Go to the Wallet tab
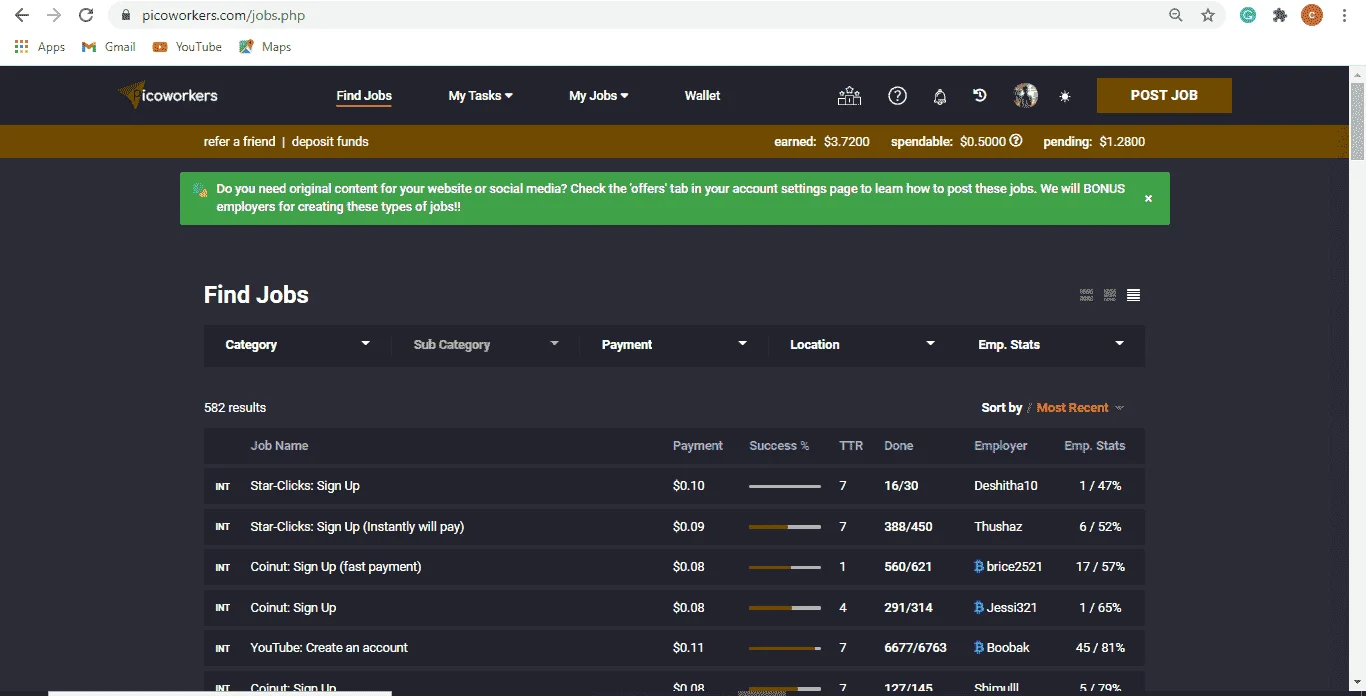1366x696 pixels. coord(702,96)
